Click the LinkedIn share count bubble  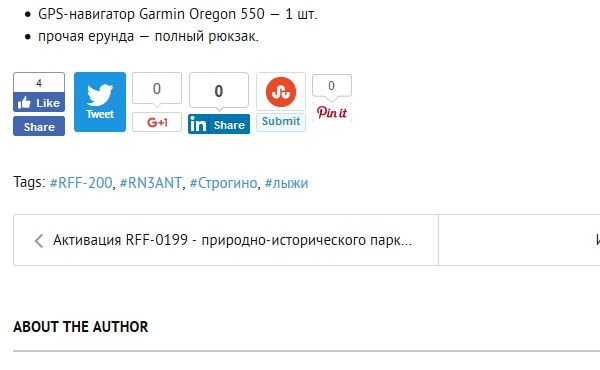219,91
